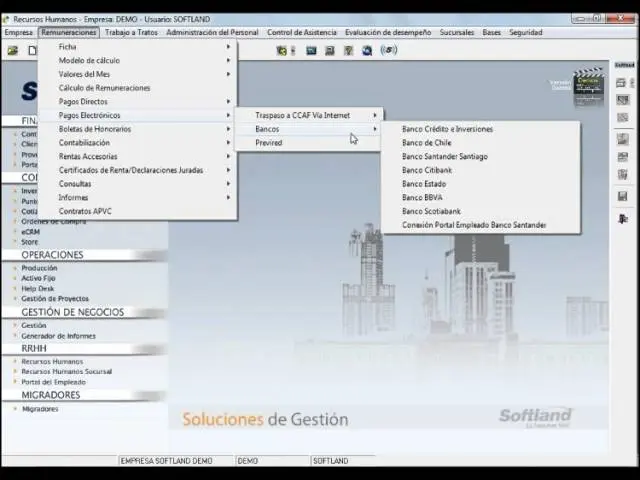Select the Previred entry
Viewport: 640px width, 480px height.
pos(309,143)
